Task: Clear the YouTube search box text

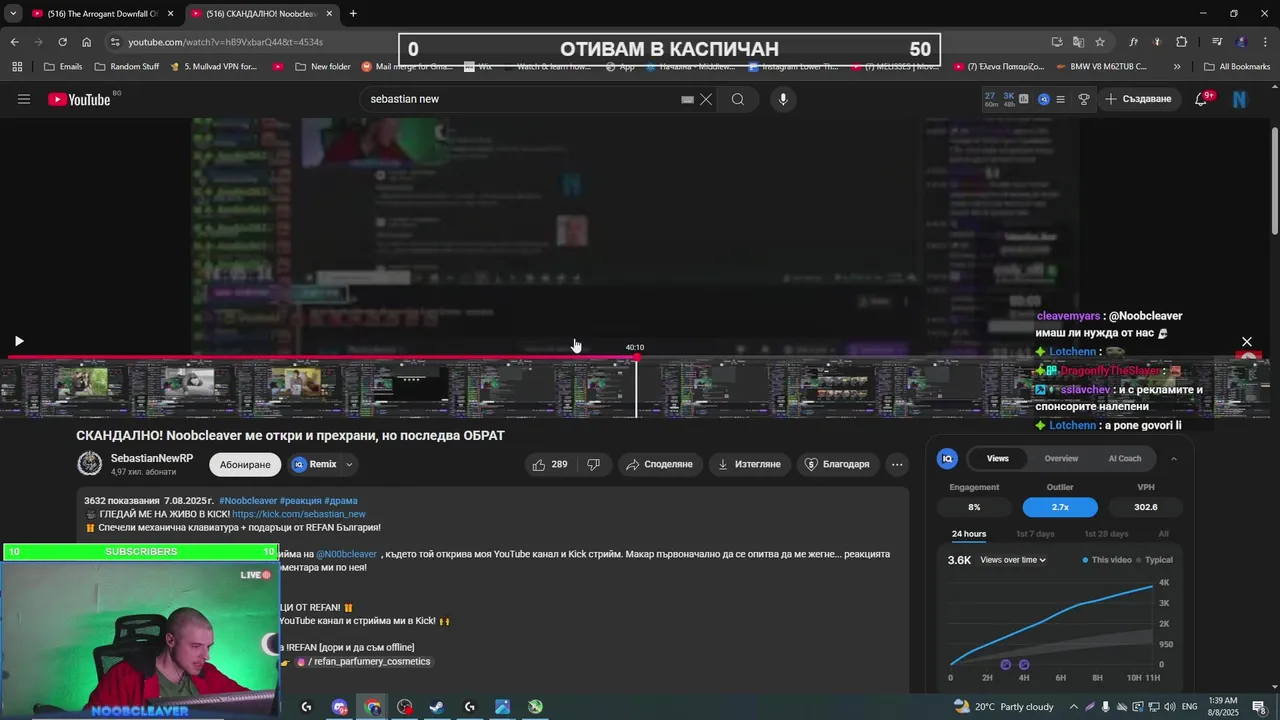Action: (x=706, y=99)
